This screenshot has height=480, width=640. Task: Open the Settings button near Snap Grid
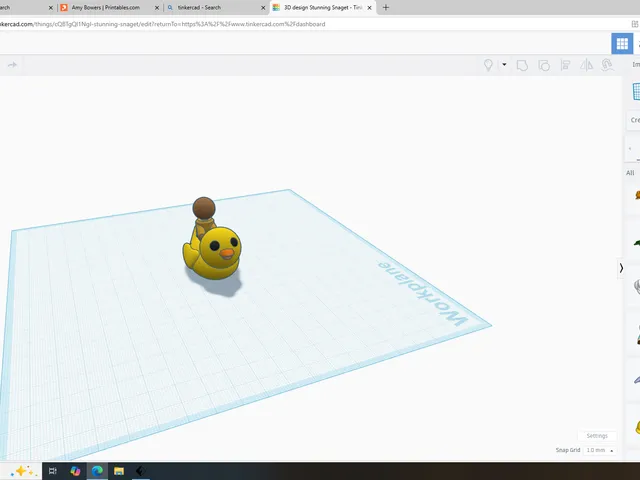click(x=597, y=436)
